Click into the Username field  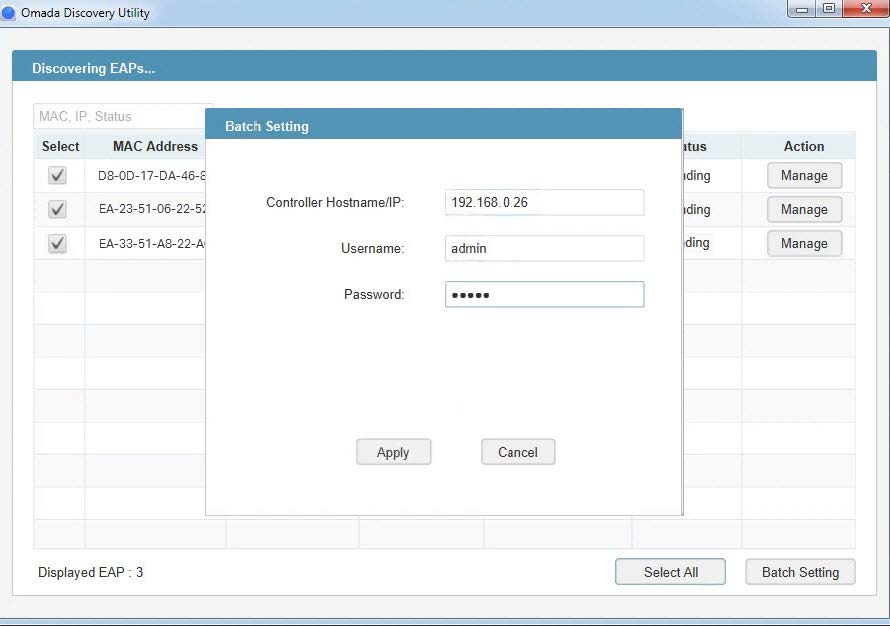click(544, 248)
